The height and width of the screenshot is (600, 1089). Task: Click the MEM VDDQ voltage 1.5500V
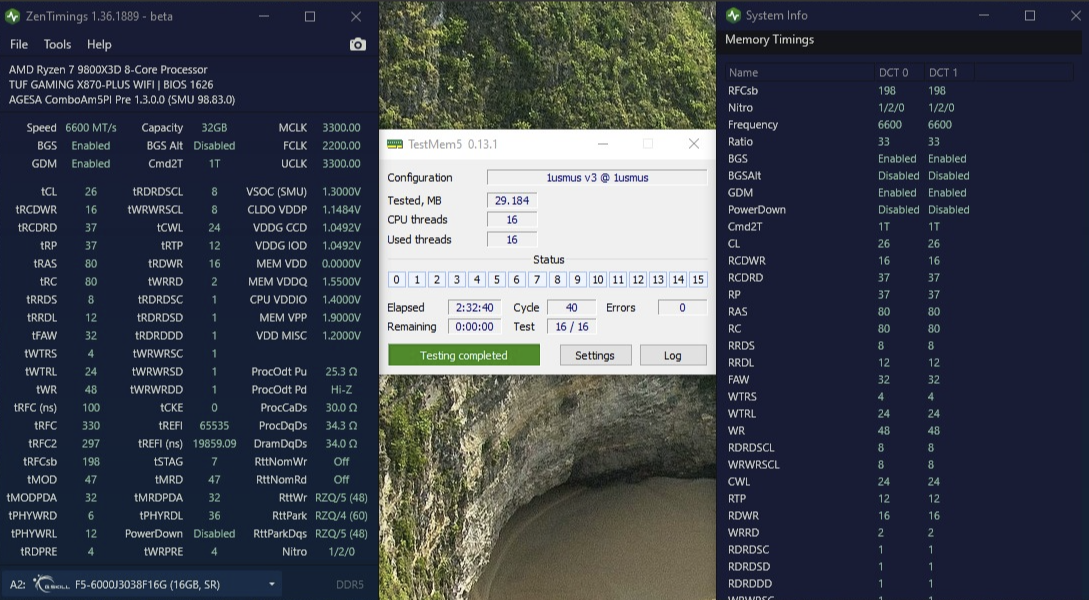click(x=341, y=282)
